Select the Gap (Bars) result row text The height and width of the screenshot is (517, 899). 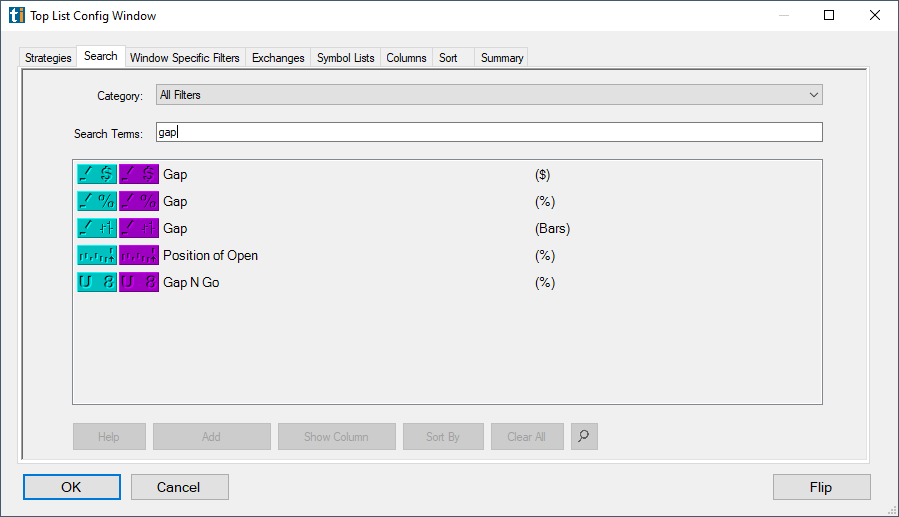click(x=175, y=228)
